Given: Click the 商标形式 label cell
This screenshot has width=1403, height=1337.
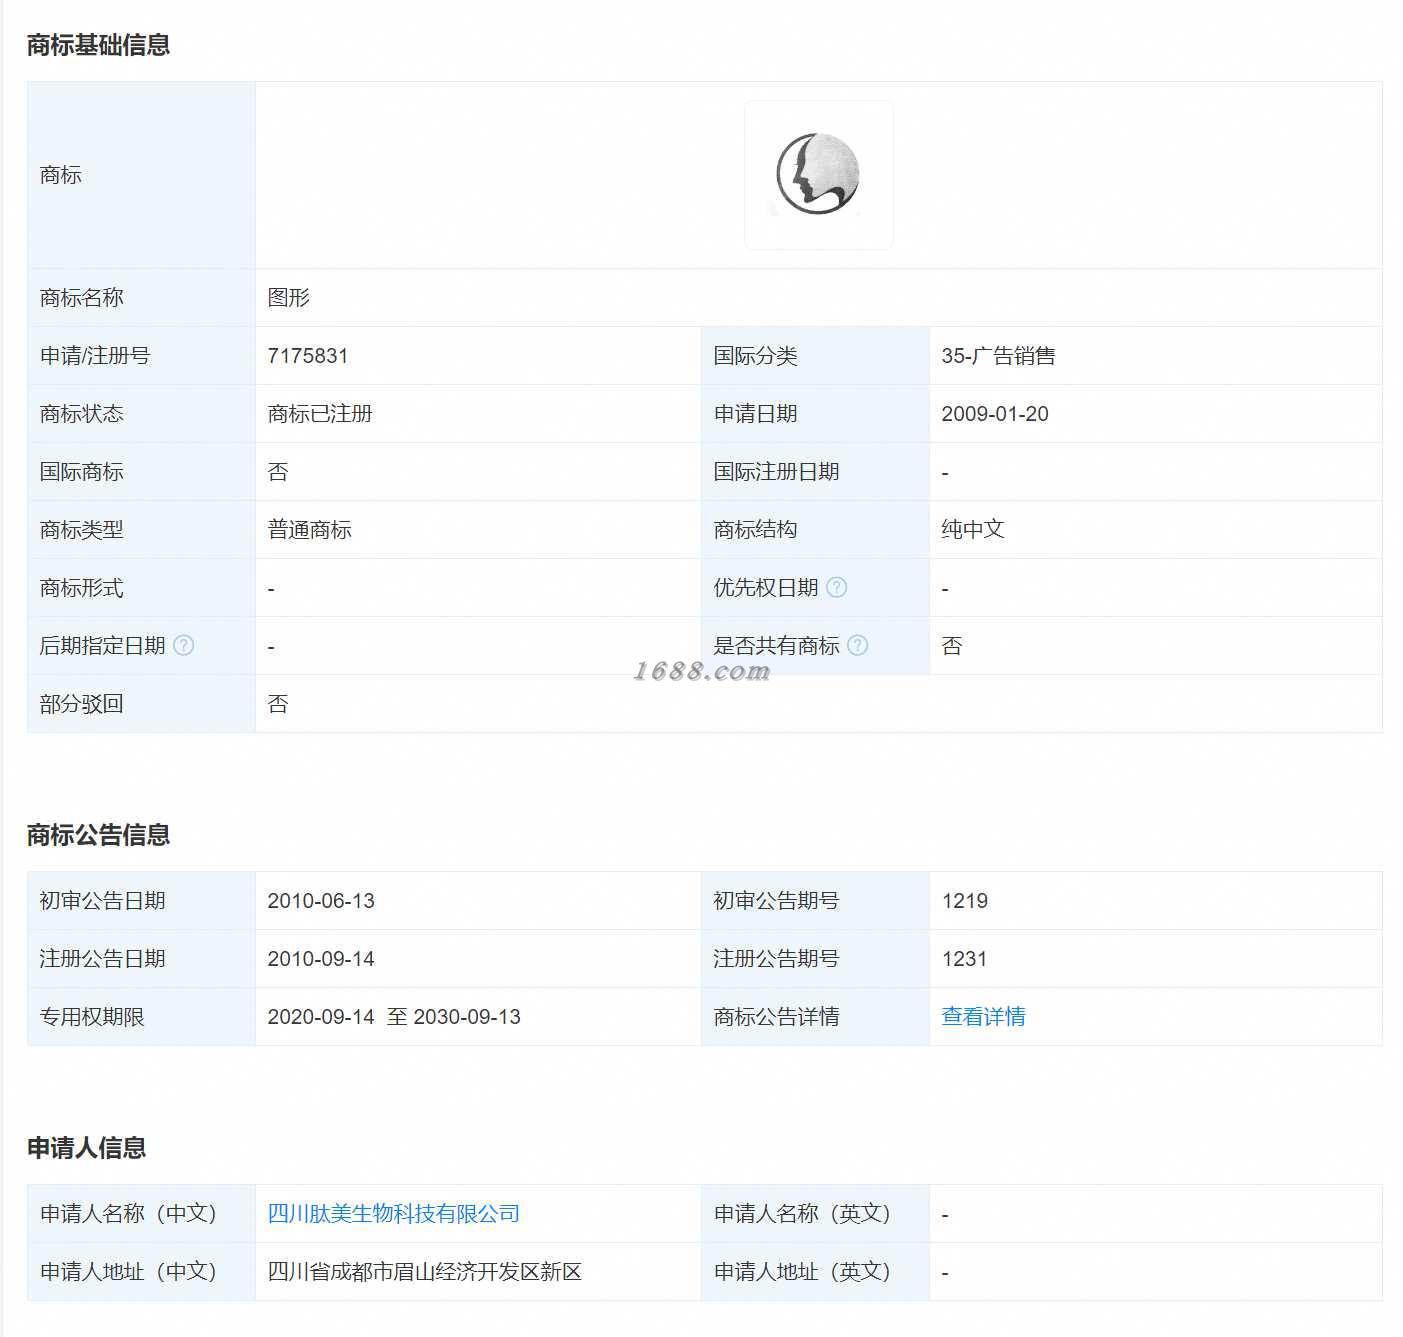Looking at the screenshot, I should coord(141,588).
